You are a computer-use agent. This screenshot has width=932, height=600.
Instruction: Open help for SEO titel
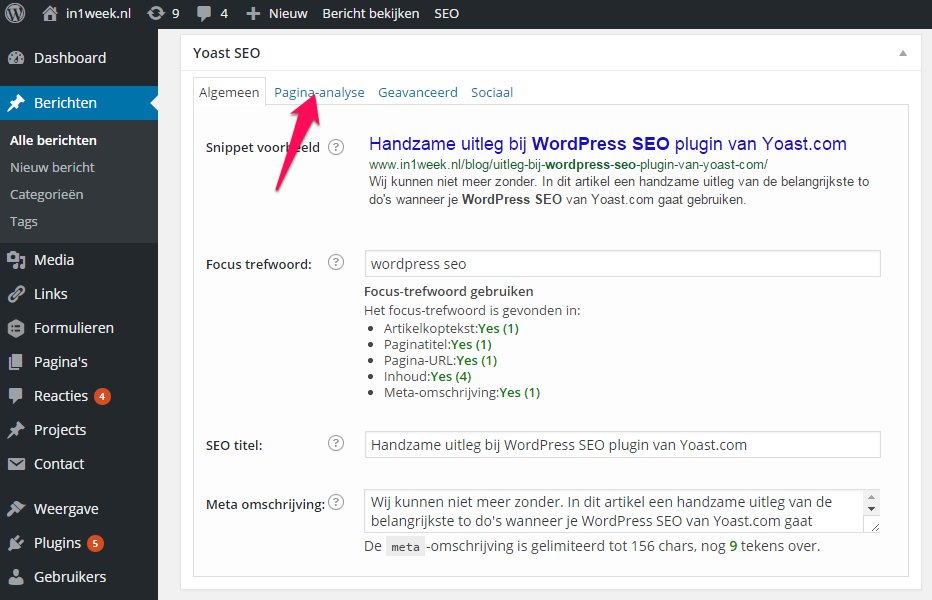[x=336, y=443]
